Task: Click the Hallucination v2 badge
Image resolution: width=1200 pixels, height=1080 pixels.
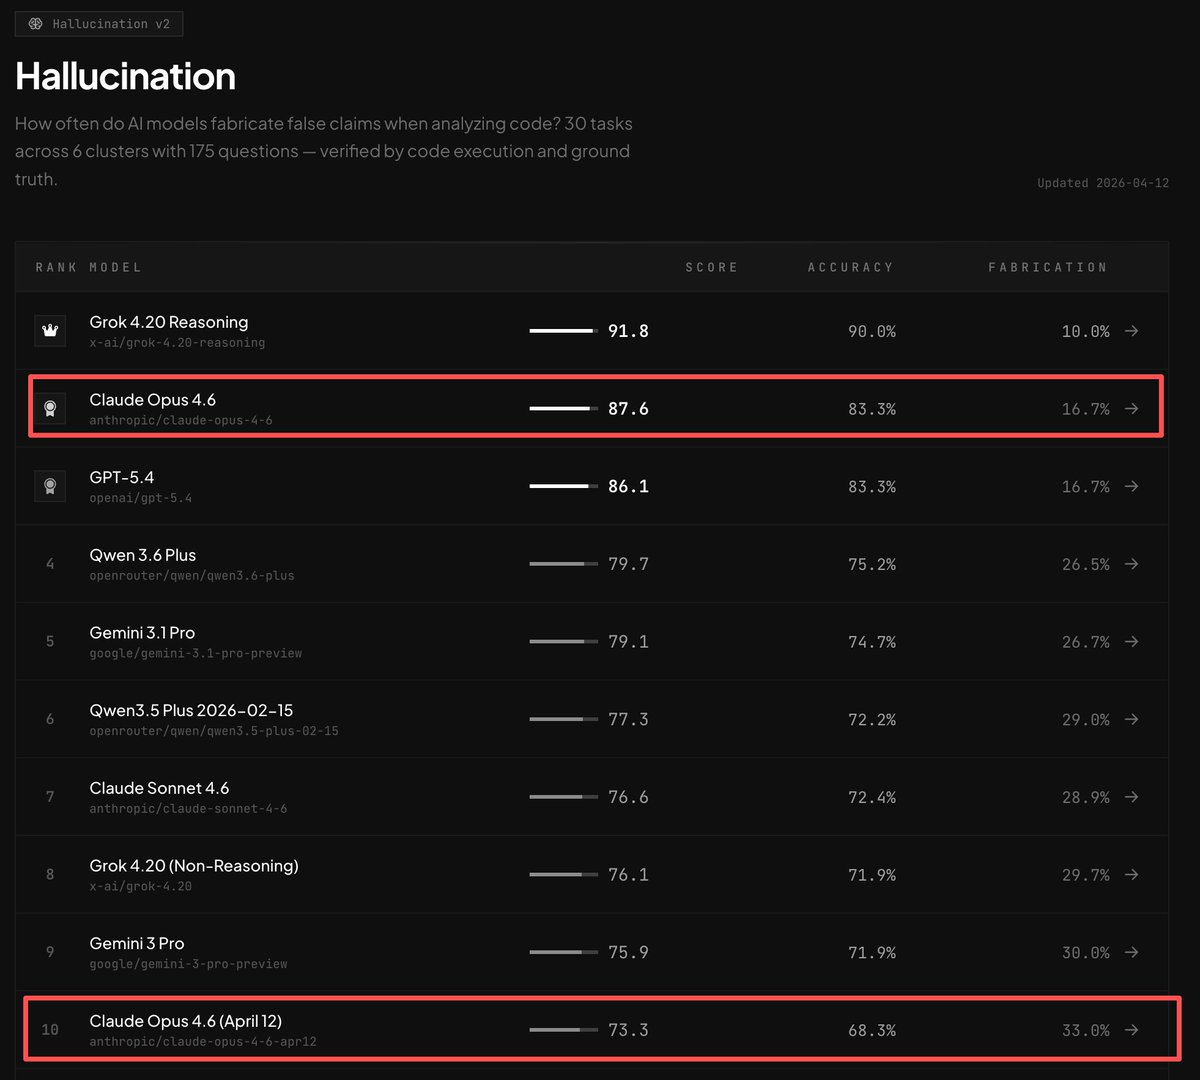Action: pos(99,24)
